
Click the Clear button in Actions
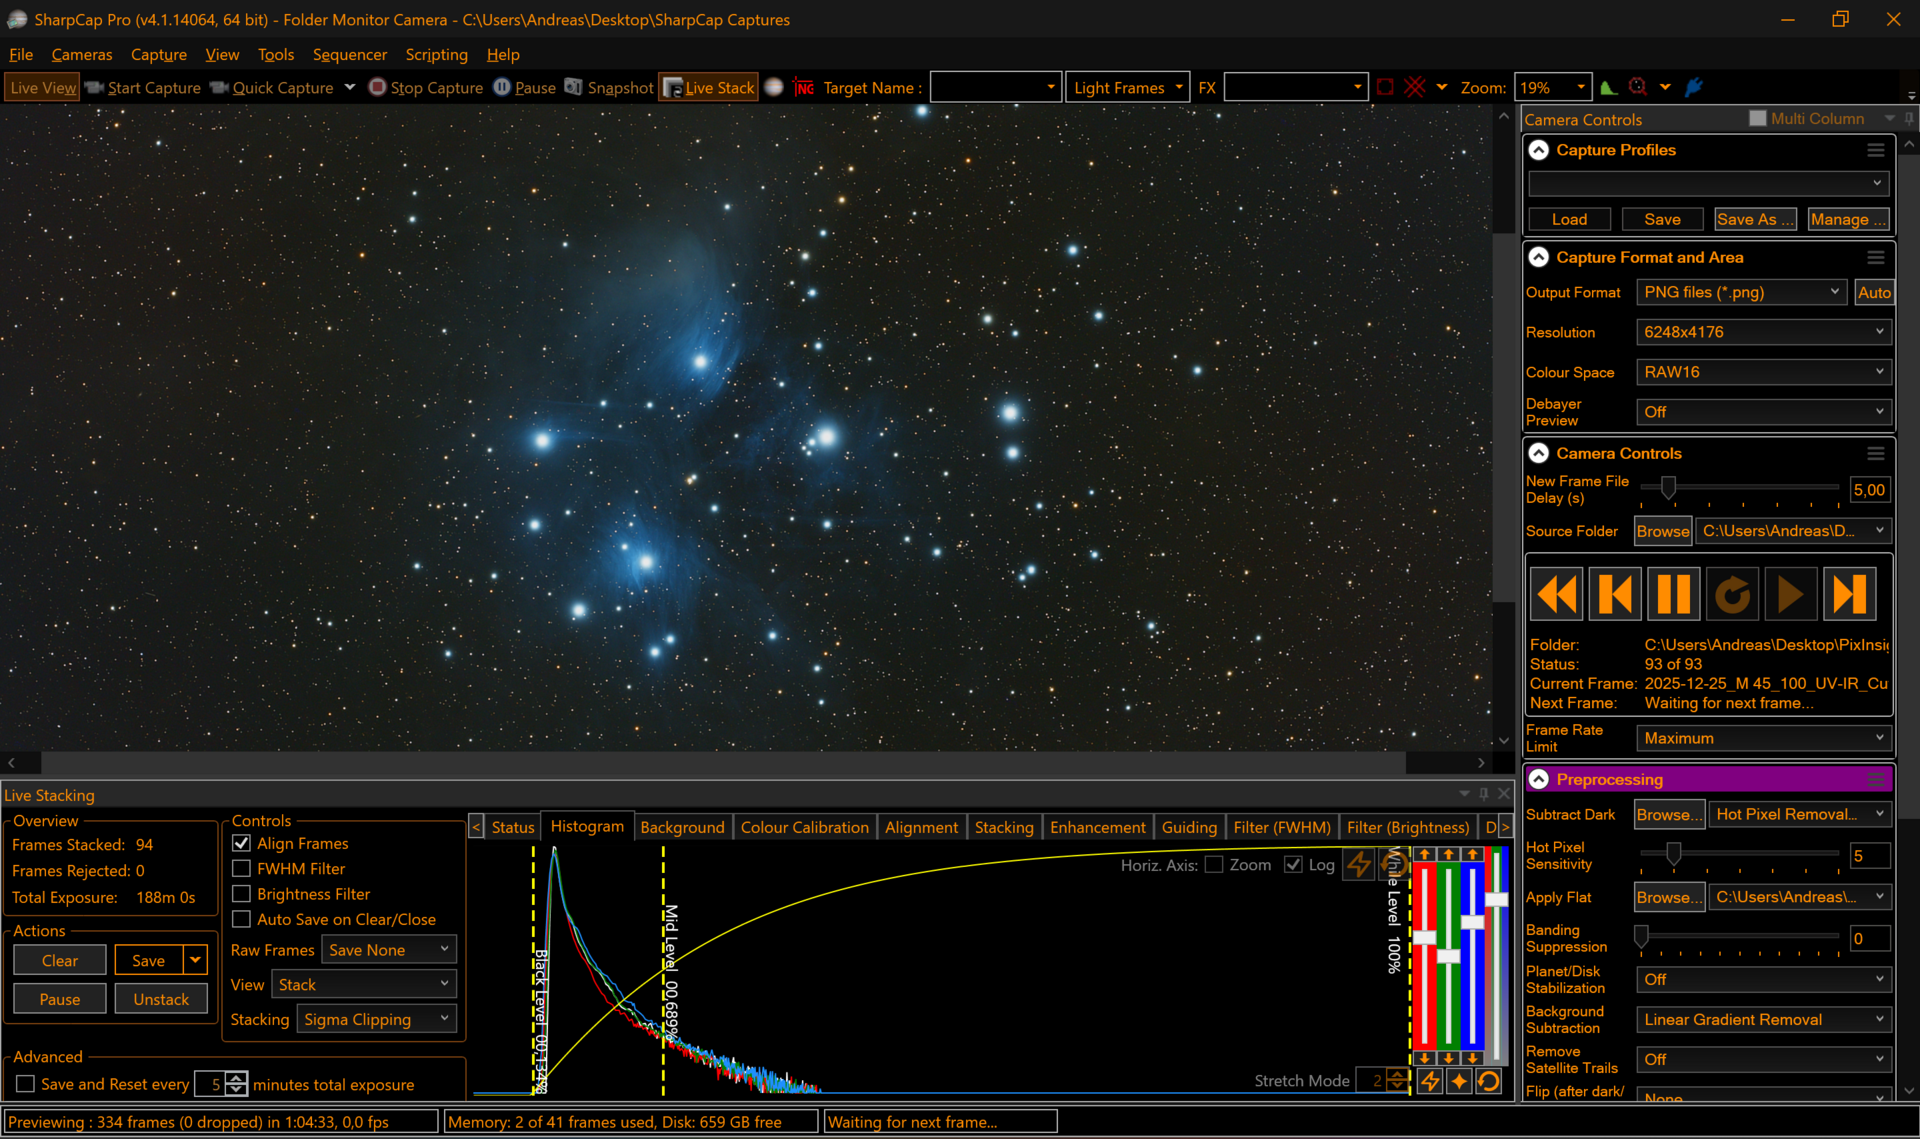pyautogui.click(x=60, y=960)
